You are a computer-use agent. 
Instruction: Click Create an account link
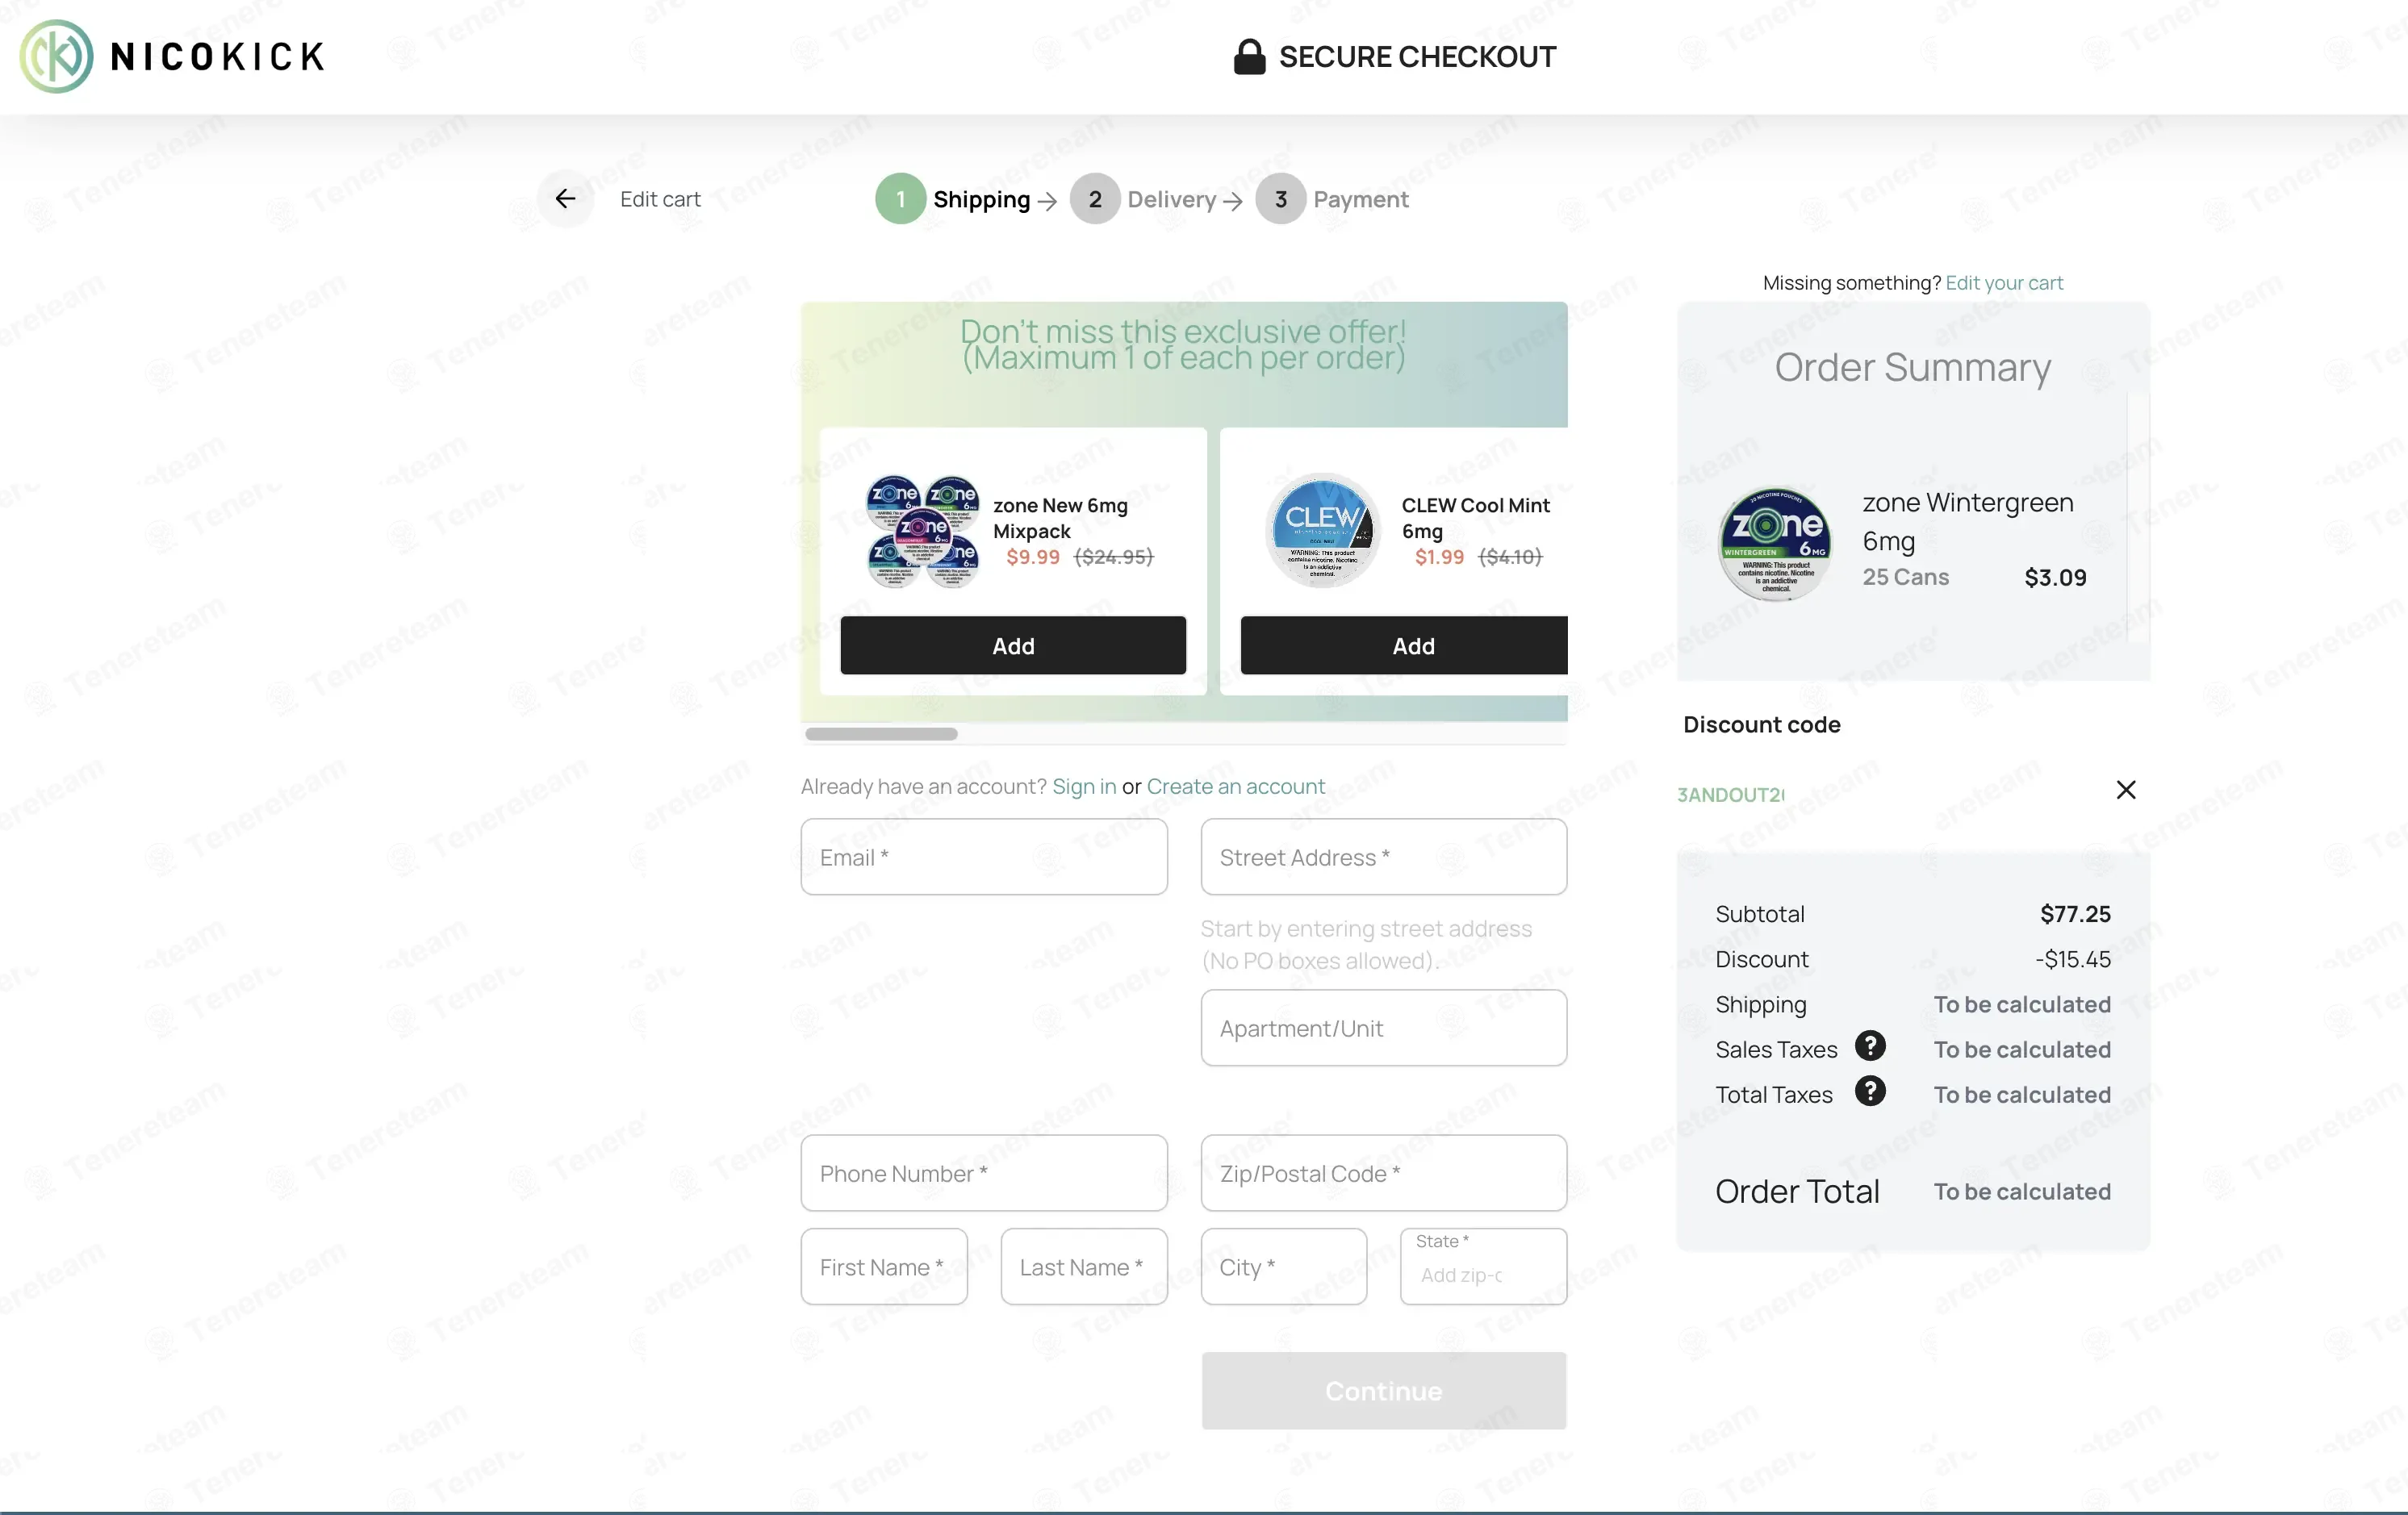coord(1236,787)
